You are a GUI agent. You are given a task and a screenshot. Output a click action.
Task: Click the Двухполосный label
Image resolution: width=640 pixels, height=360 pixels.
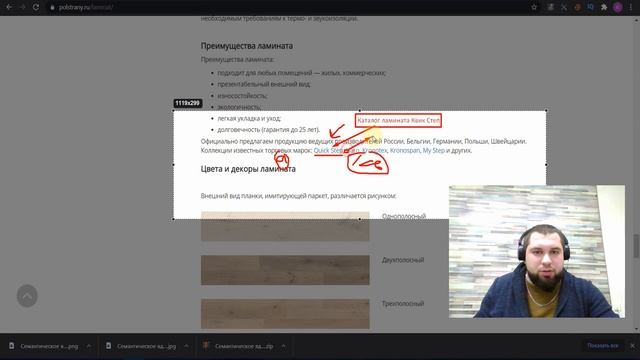403,260
